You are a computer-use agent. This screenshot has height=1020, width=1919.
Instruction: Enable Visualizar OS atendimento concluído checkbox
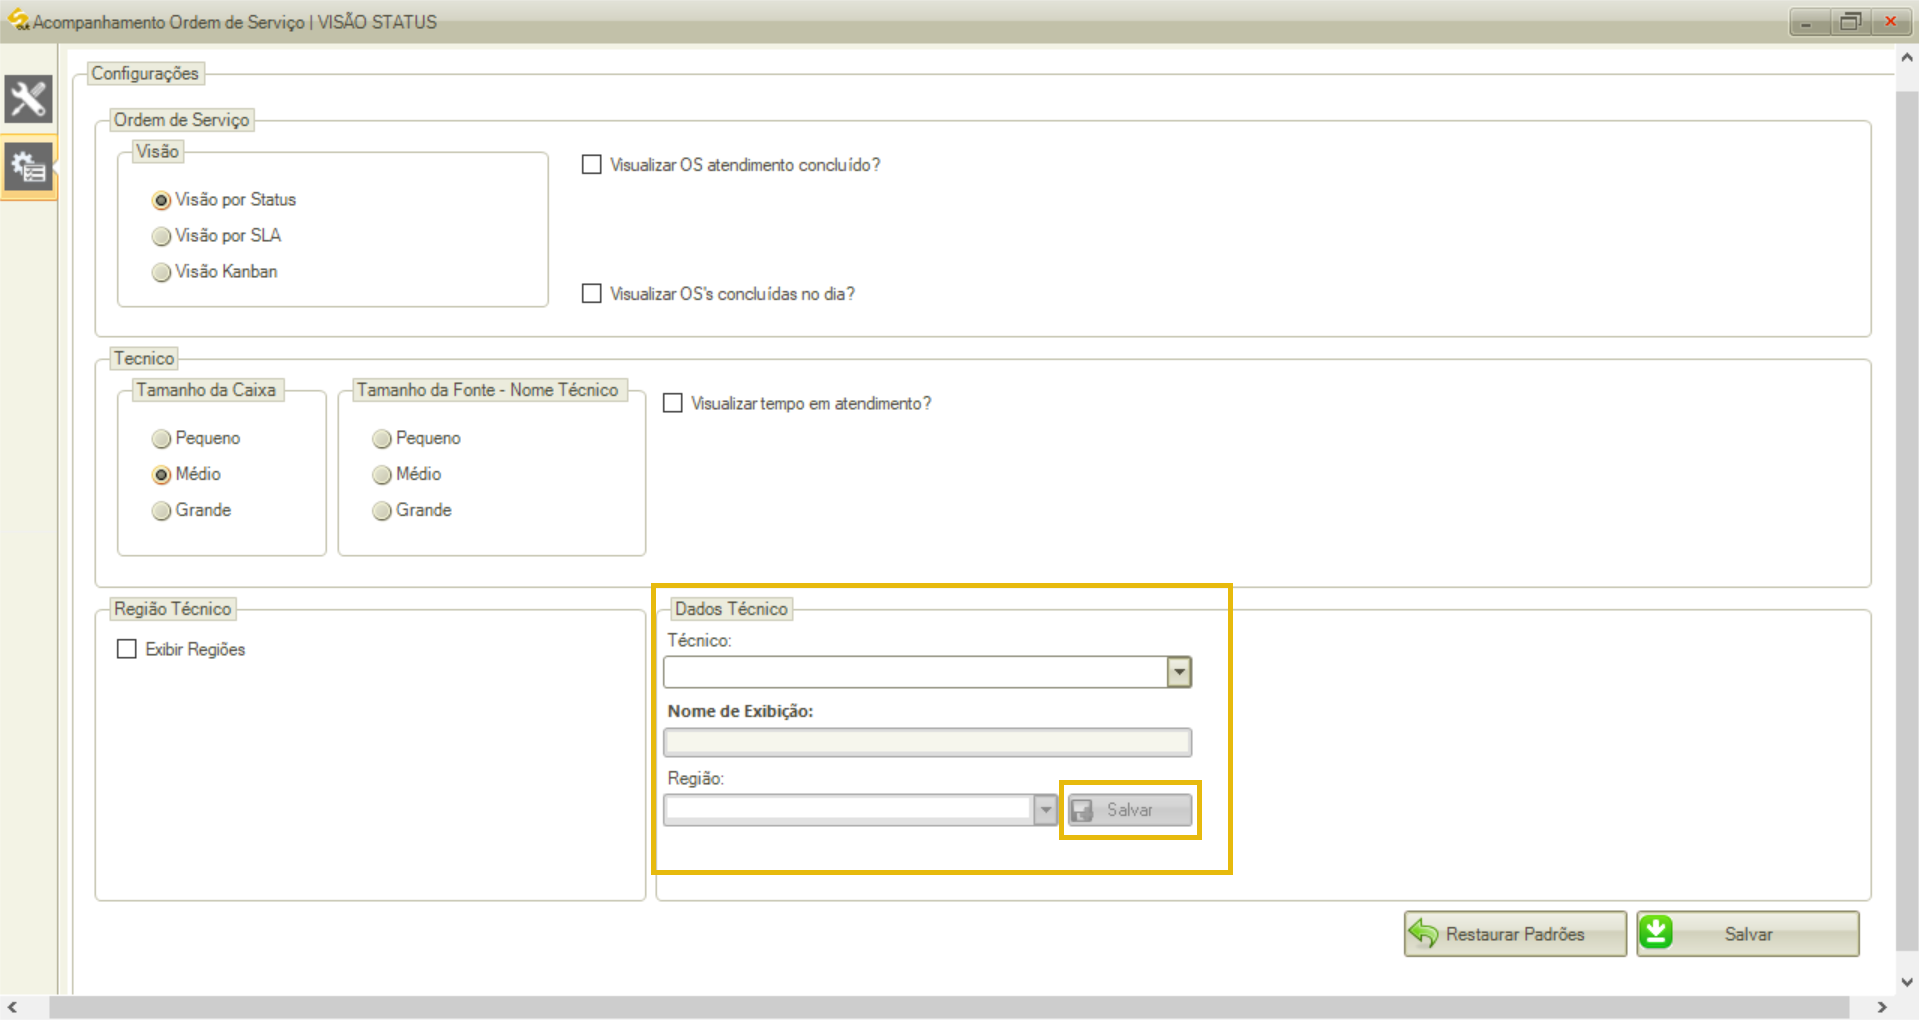[592, 164]
